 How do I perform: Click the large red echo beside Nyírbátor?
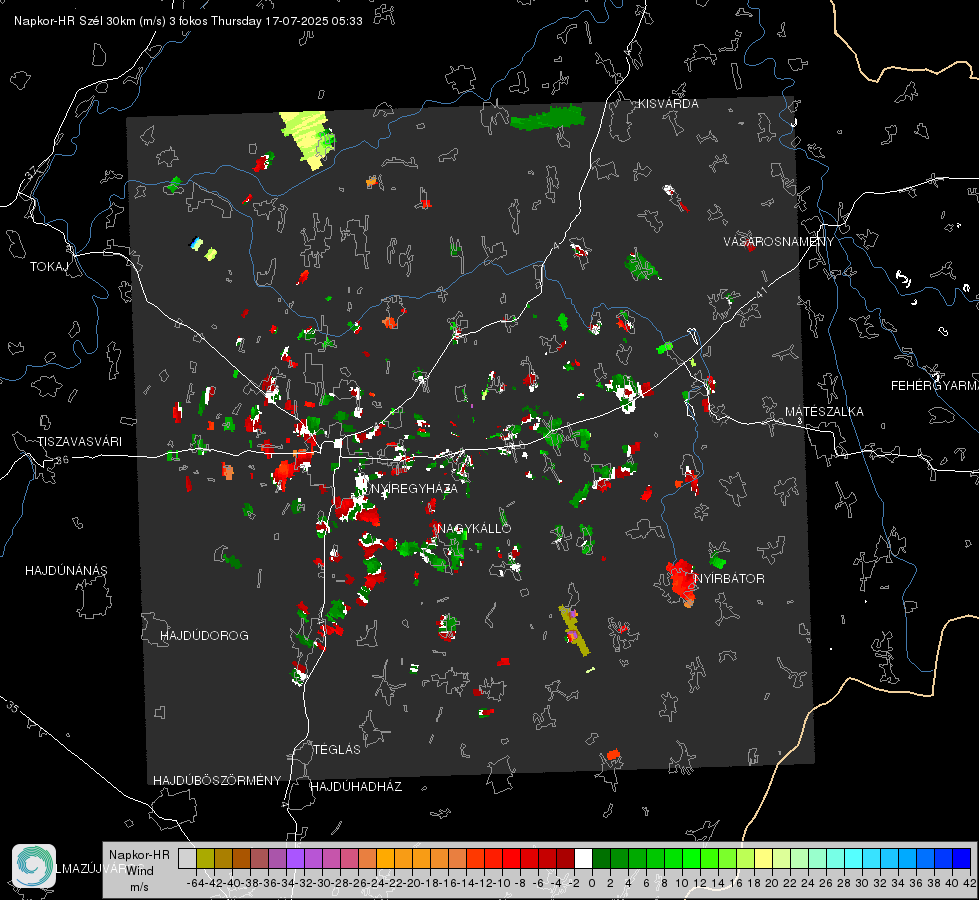click(681, 580)
